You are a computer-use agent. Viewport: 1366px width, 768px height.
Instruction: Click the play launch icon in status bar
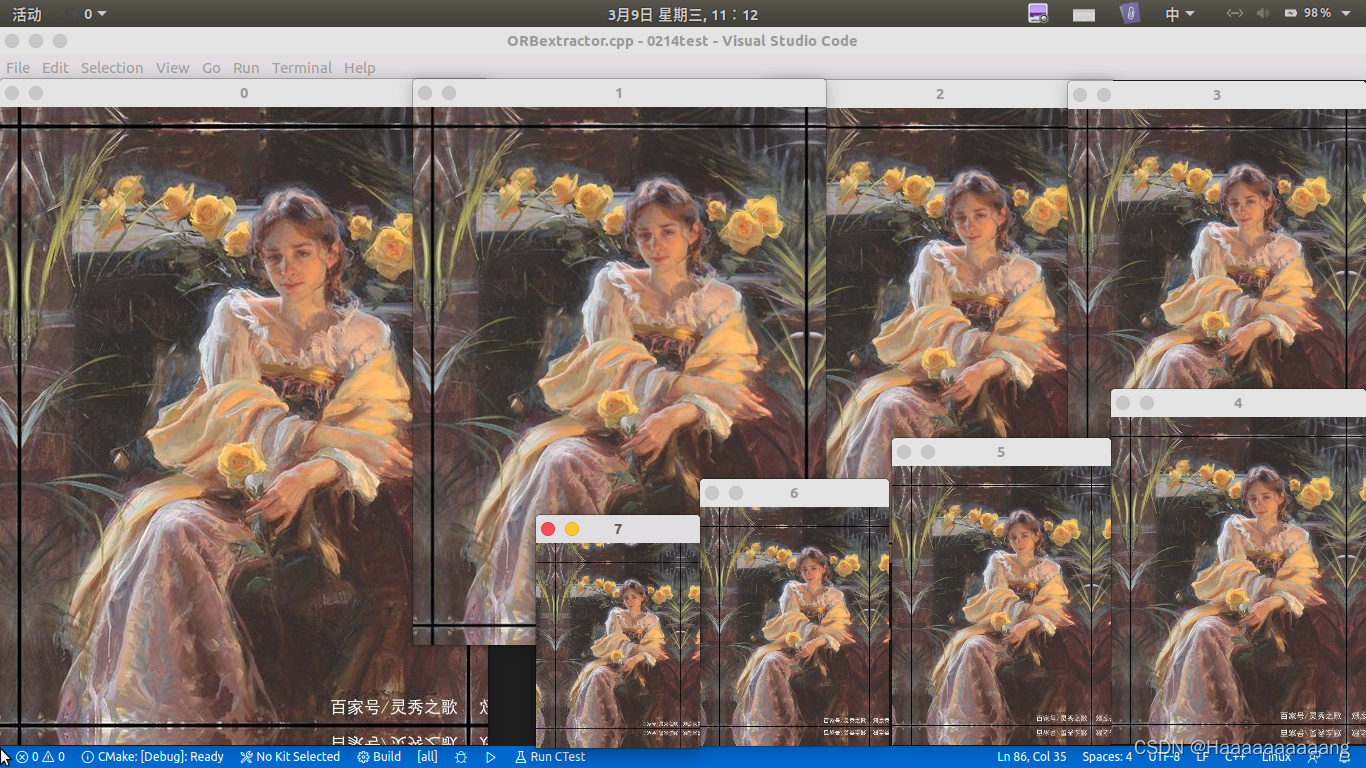point(491,757)
